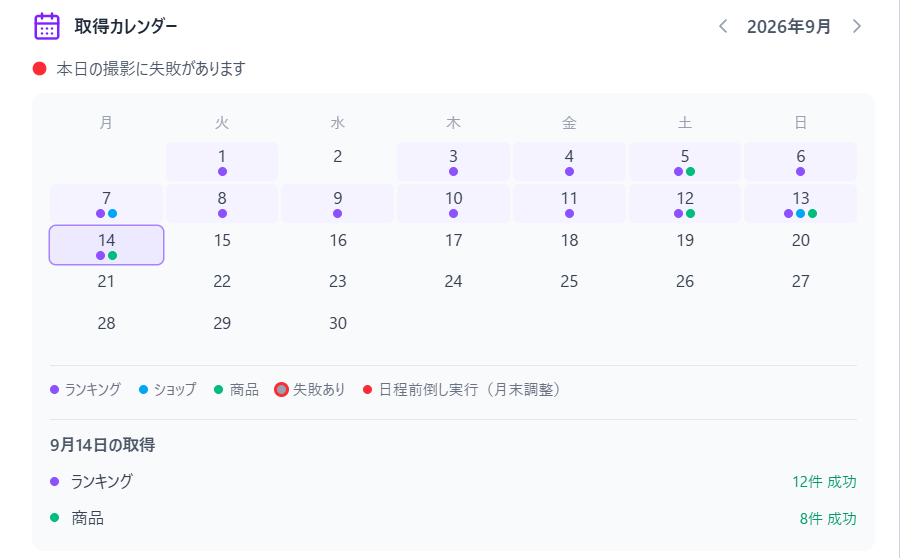The width and height of the screenshot is (900, 558).
Task: Click highlighted day 14 cell
Action: click(x=106, y=245)
